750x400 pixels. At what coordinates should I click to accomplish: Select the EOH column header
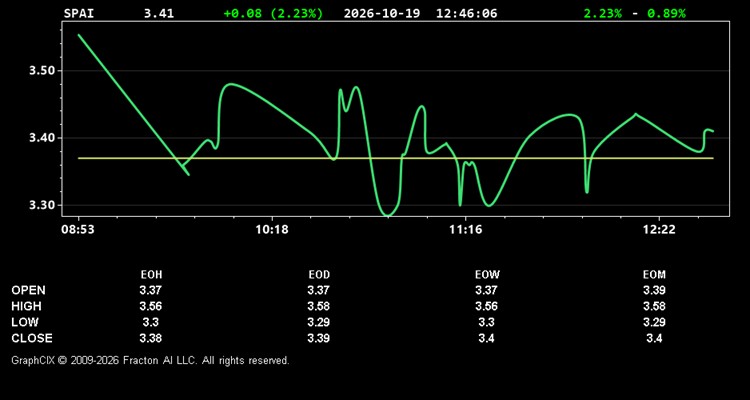click(151, 275)
